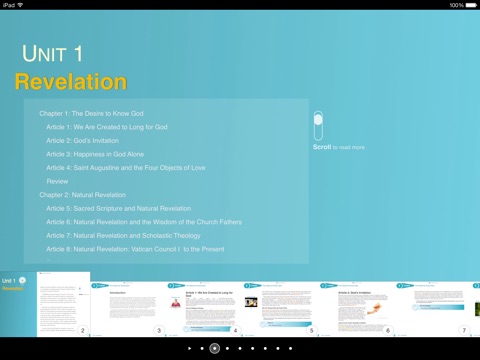
Task: Tap the small play arrow before chapter dots
Action: click(x=189, y=348)
